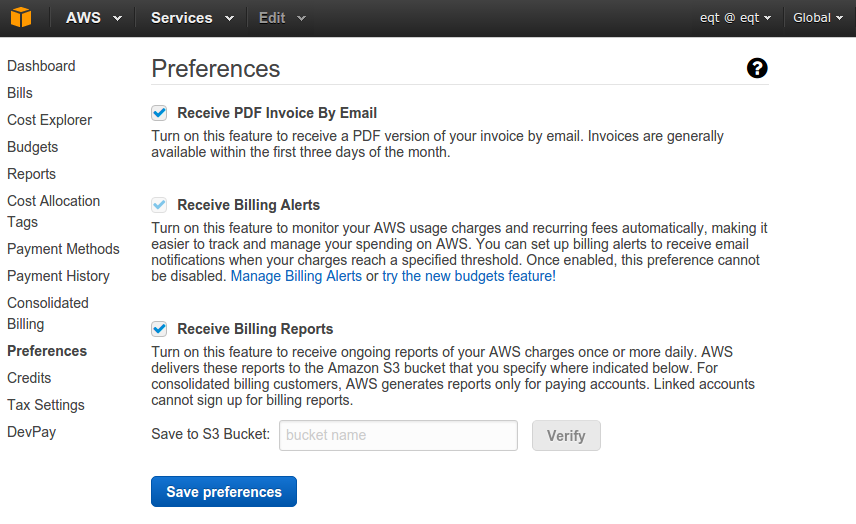
Task: Toggle the Receive Billing Alerts checkbox
Action: [159, 205]
